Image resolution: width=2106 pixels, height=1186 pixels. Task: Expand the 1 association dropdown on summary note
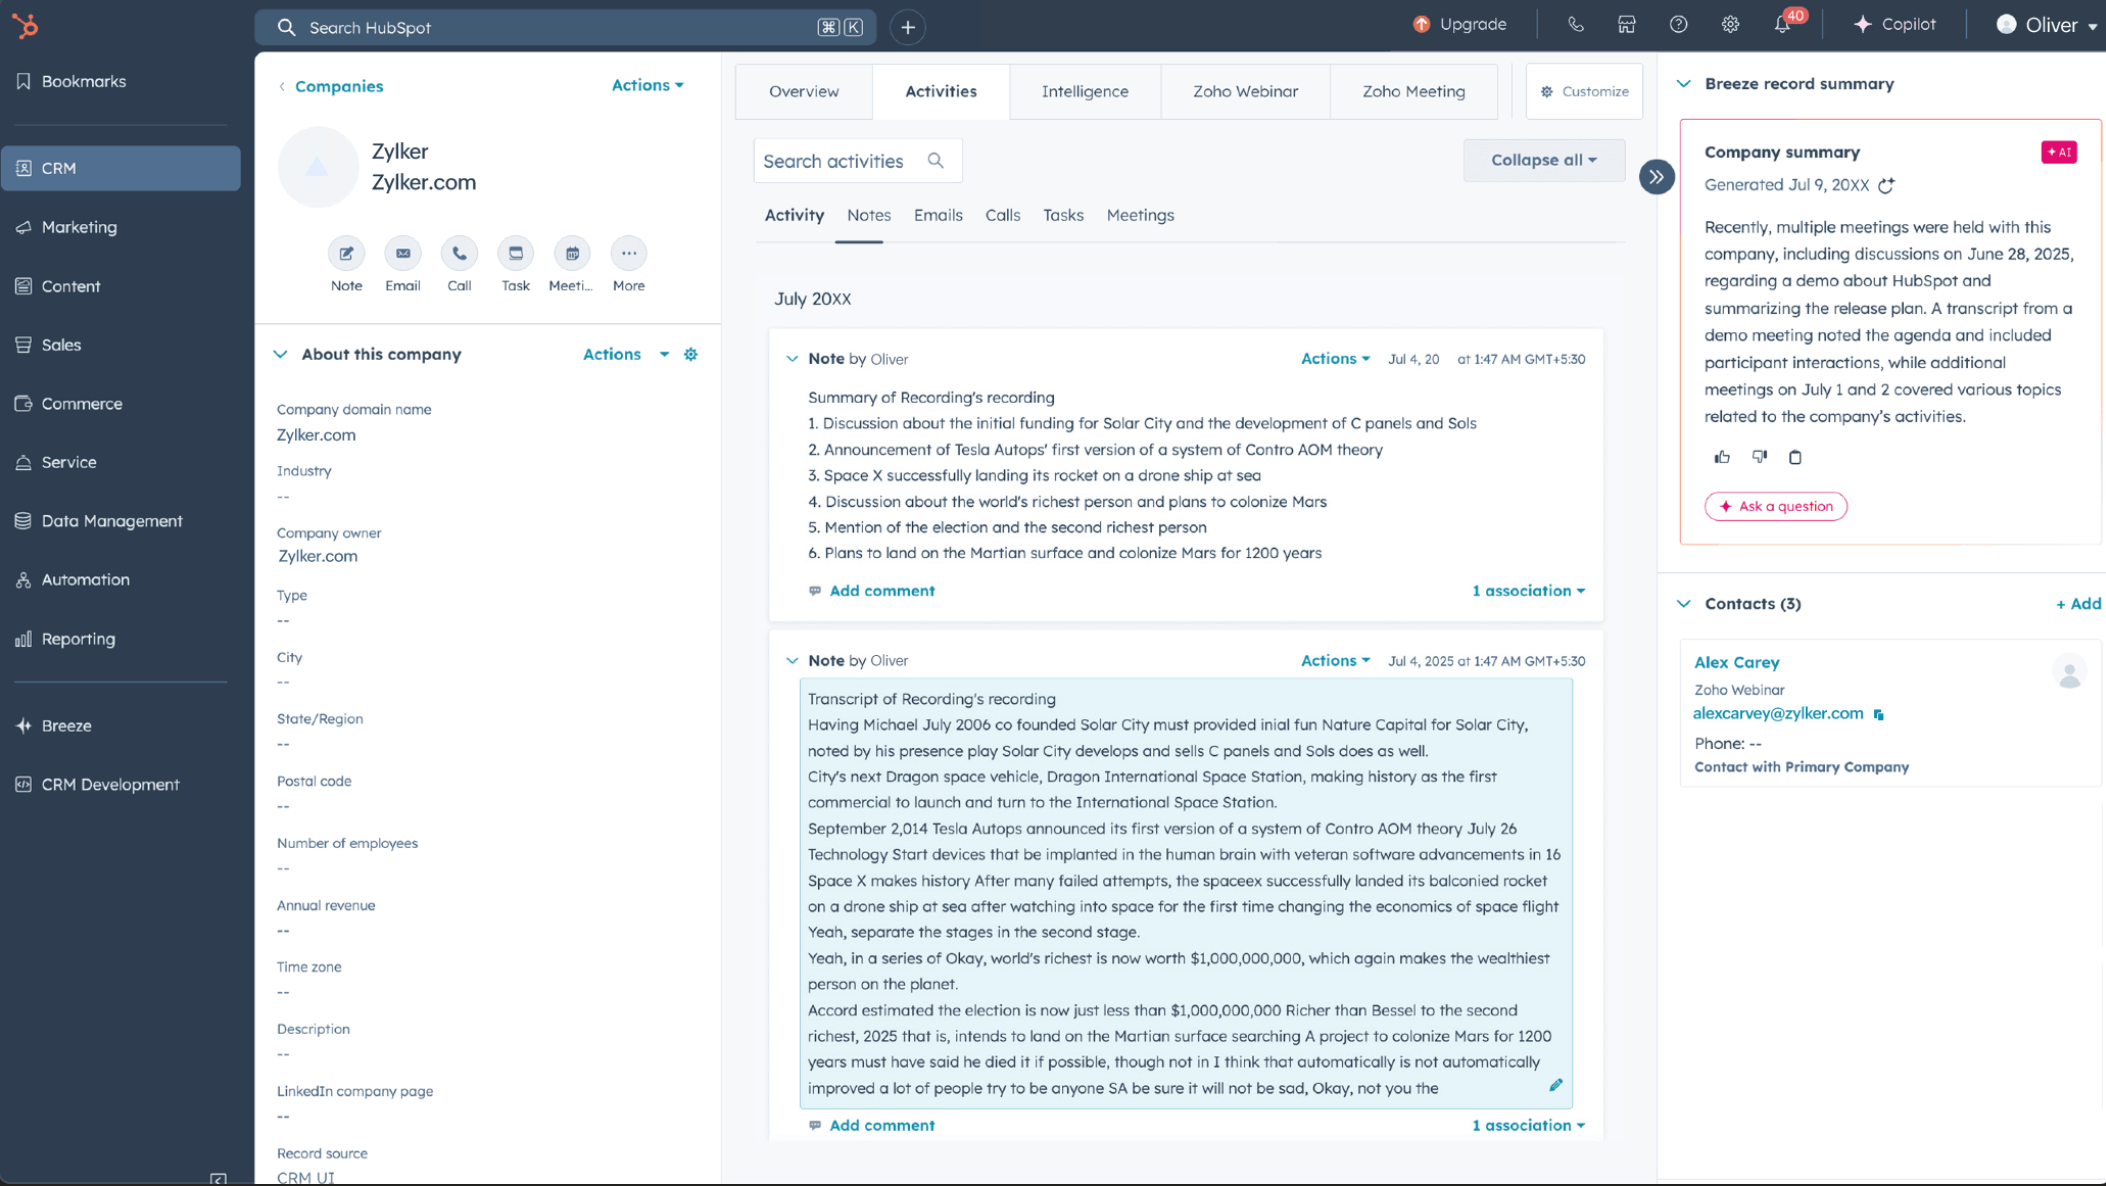(1528, 591)
